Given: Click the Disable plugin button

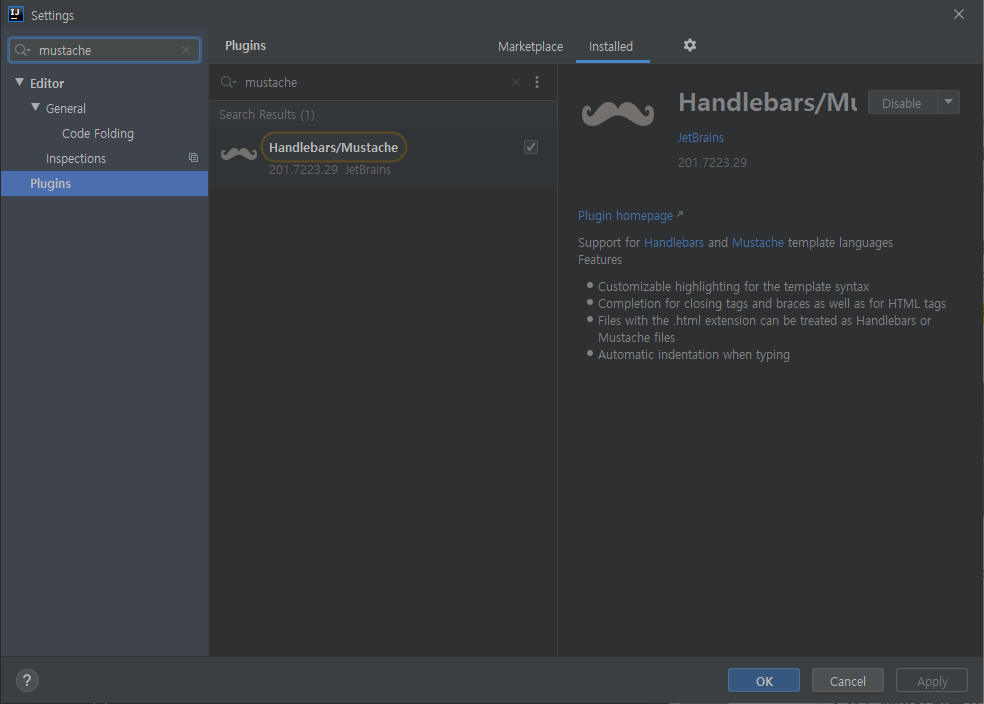Looking at the screenshot, I should tap(902, 103).
